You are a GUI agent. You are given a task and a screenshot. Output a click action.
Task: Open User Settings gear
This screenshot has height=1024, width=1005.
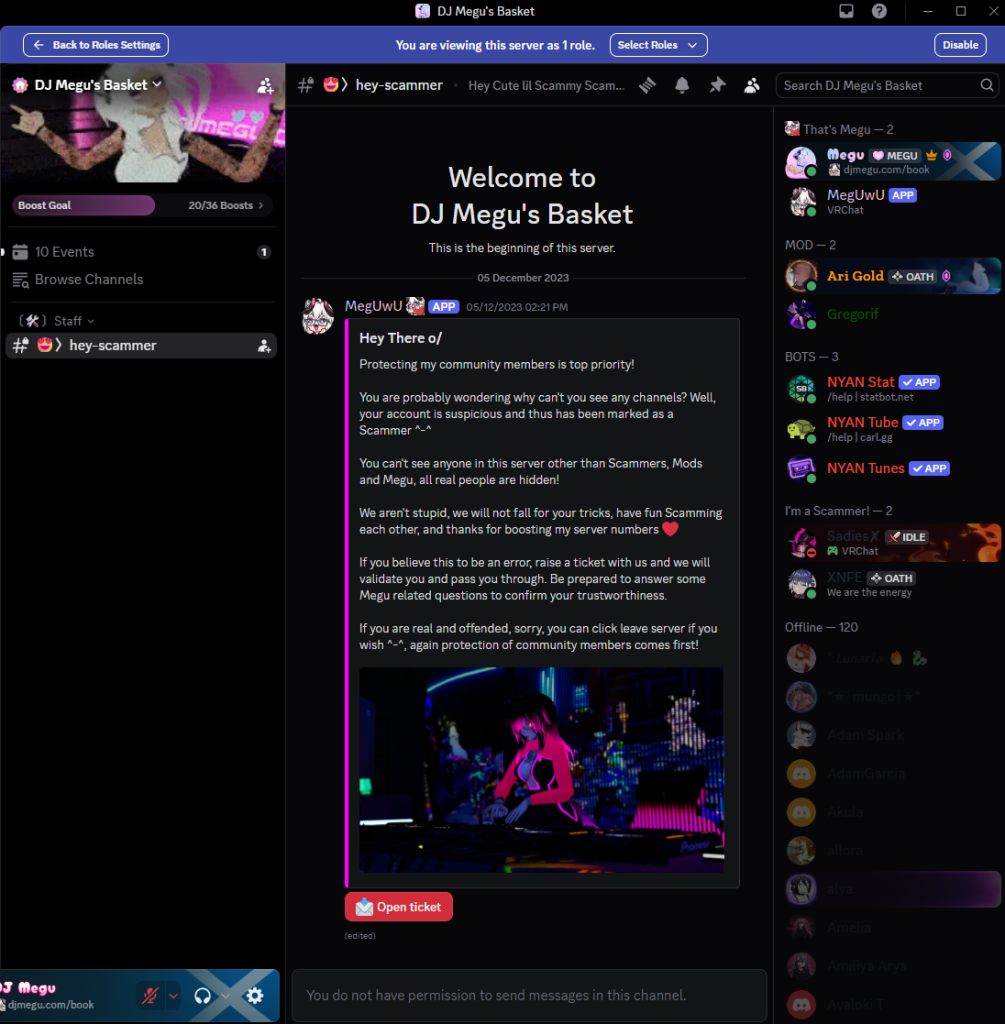pos(255,995)
